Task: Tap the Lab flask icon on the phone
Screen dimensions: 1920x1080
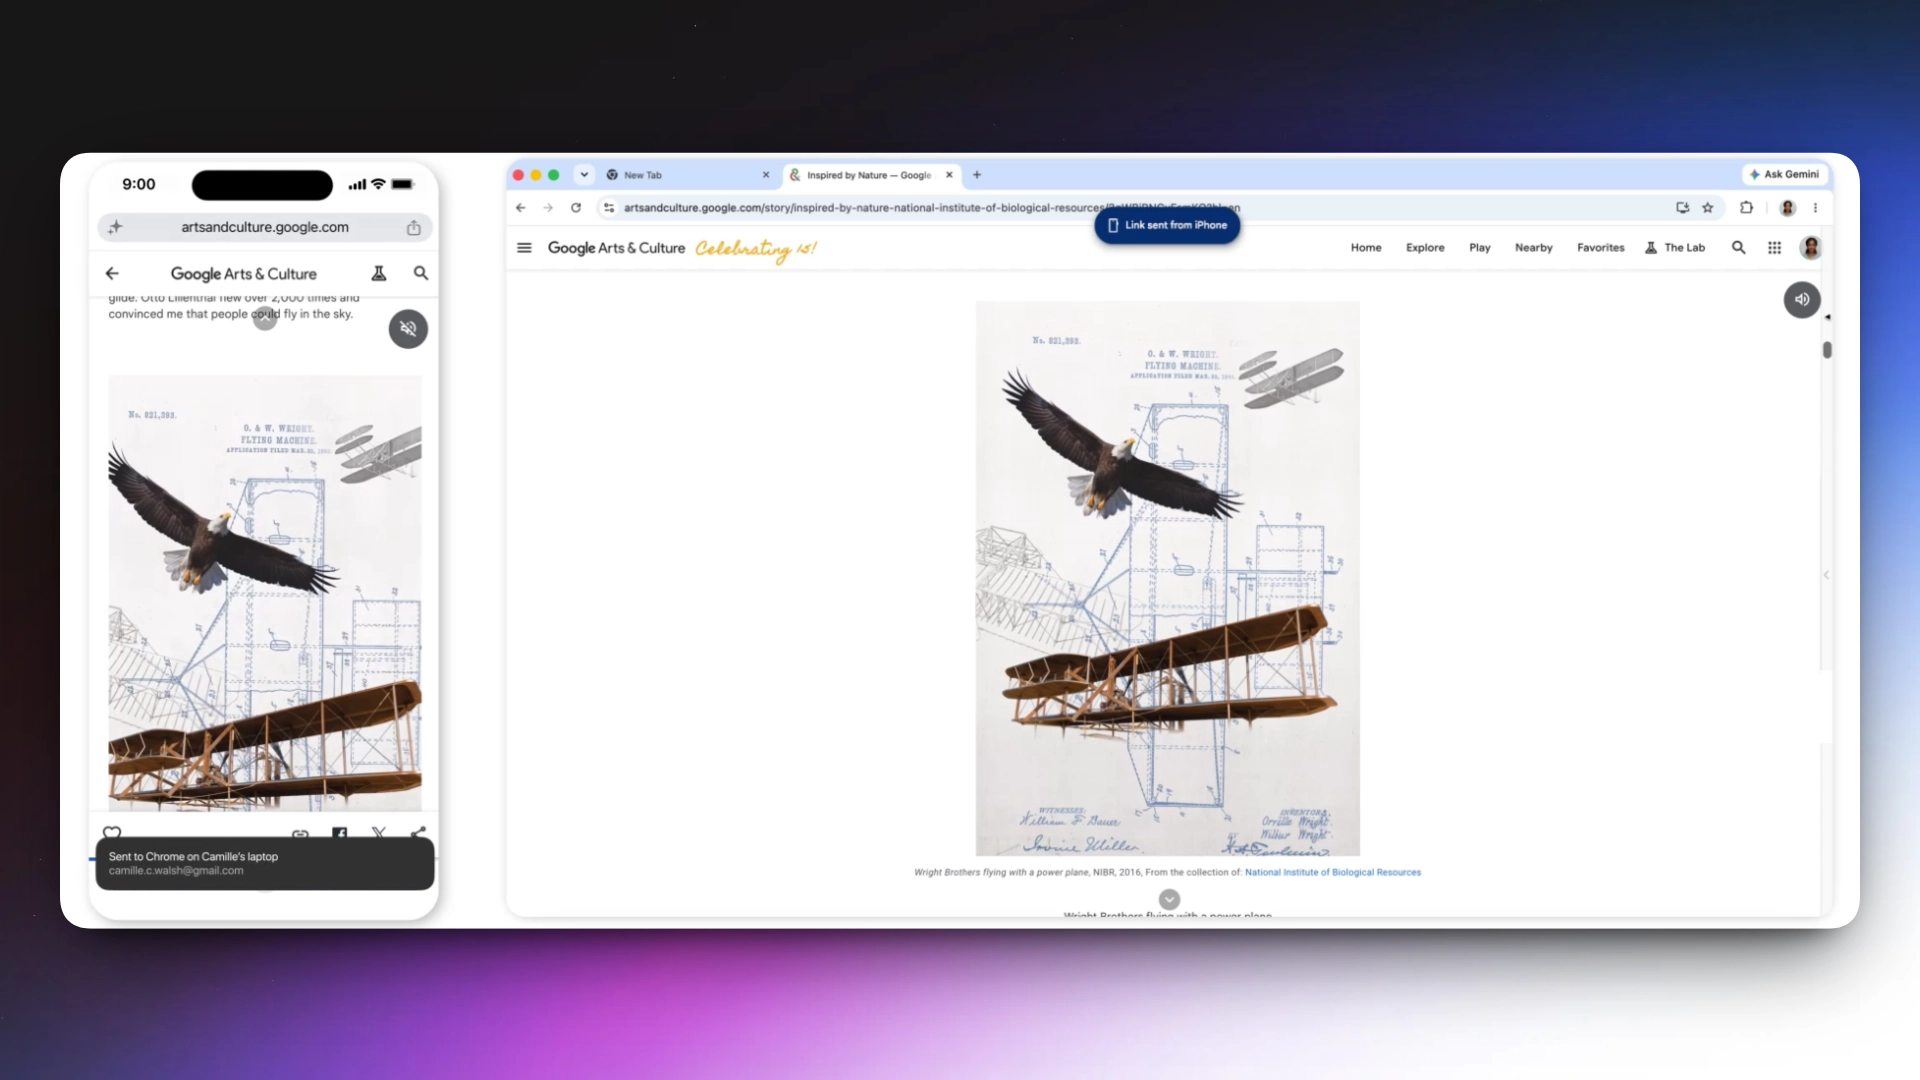Action: point(379,273)
